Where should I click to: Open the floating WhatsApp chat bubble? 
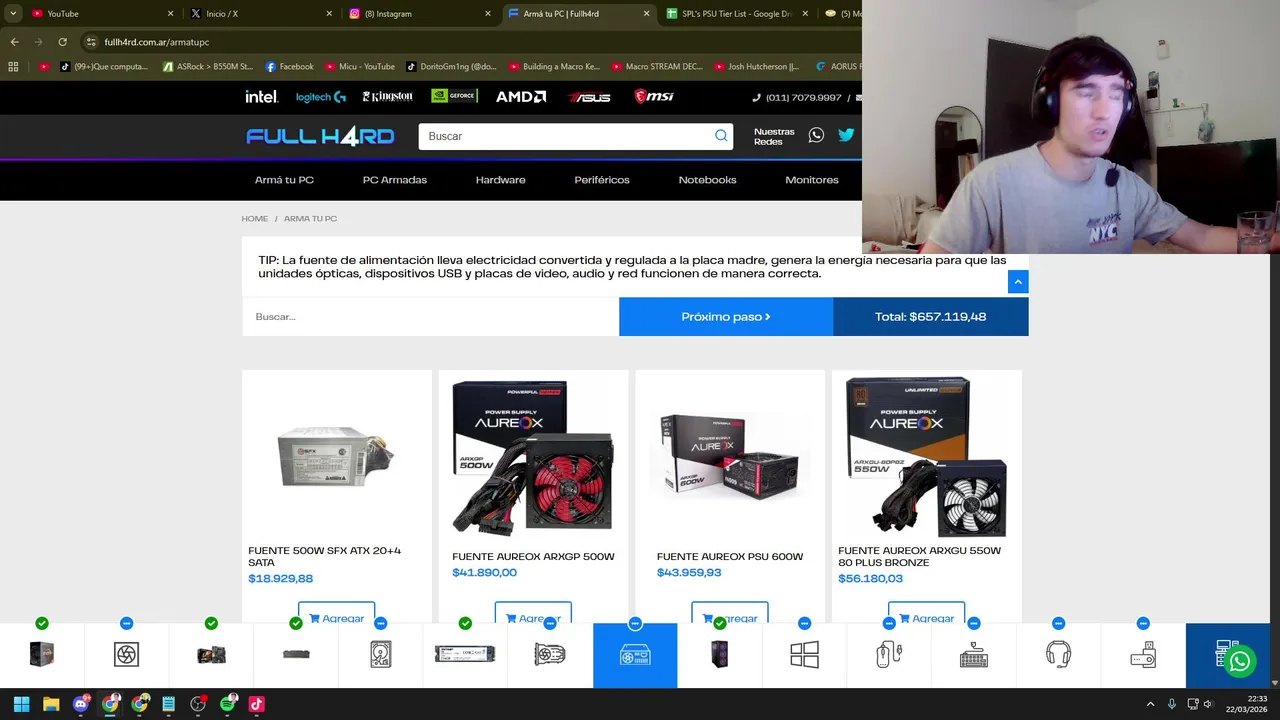[x=1240, y=661]
